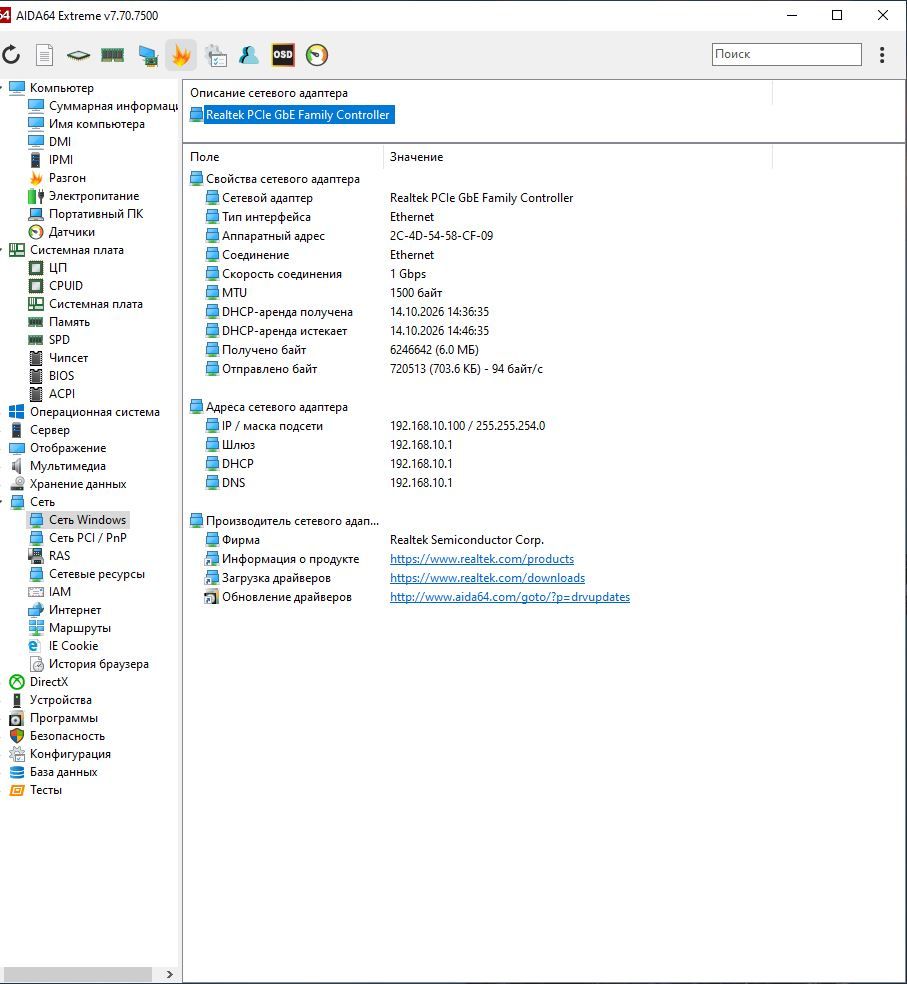Click the checklist calendar toolbar icon
The height and width of the screenshot is (984, 907).
point(215,55)
